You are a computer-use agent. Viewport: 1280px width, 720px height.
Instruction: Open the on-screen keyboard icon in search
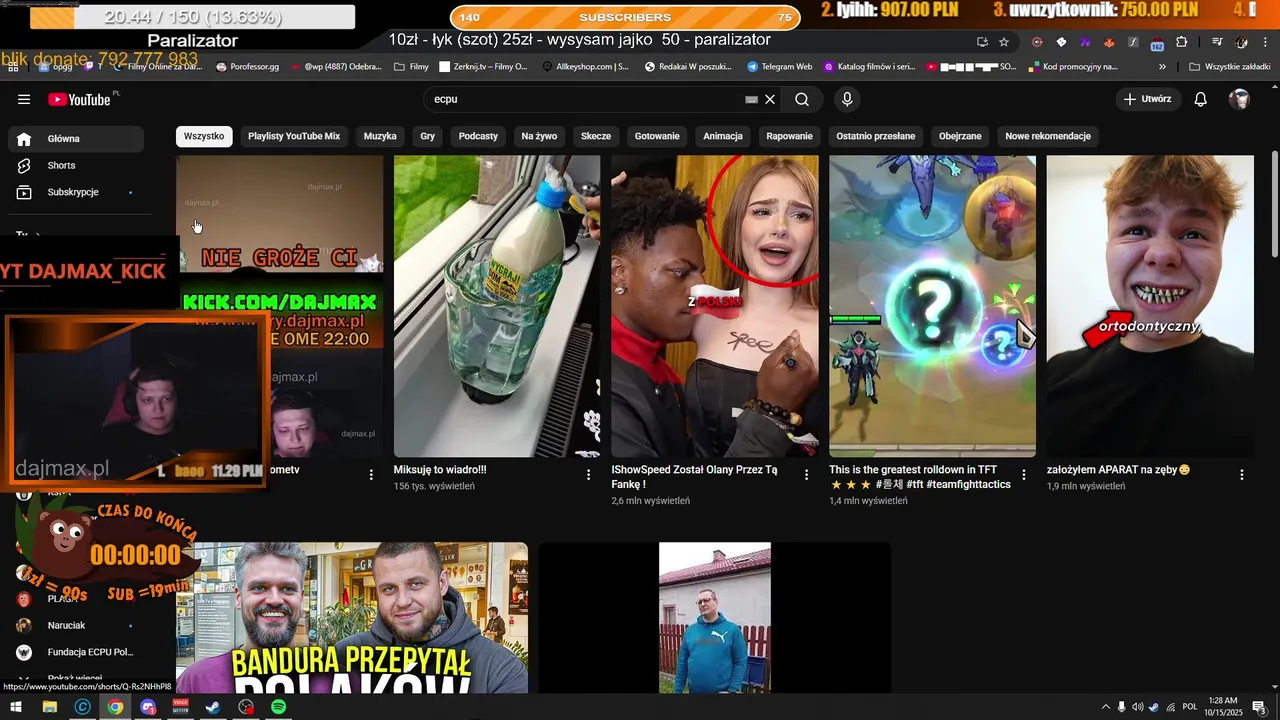[x=752, y=99]
